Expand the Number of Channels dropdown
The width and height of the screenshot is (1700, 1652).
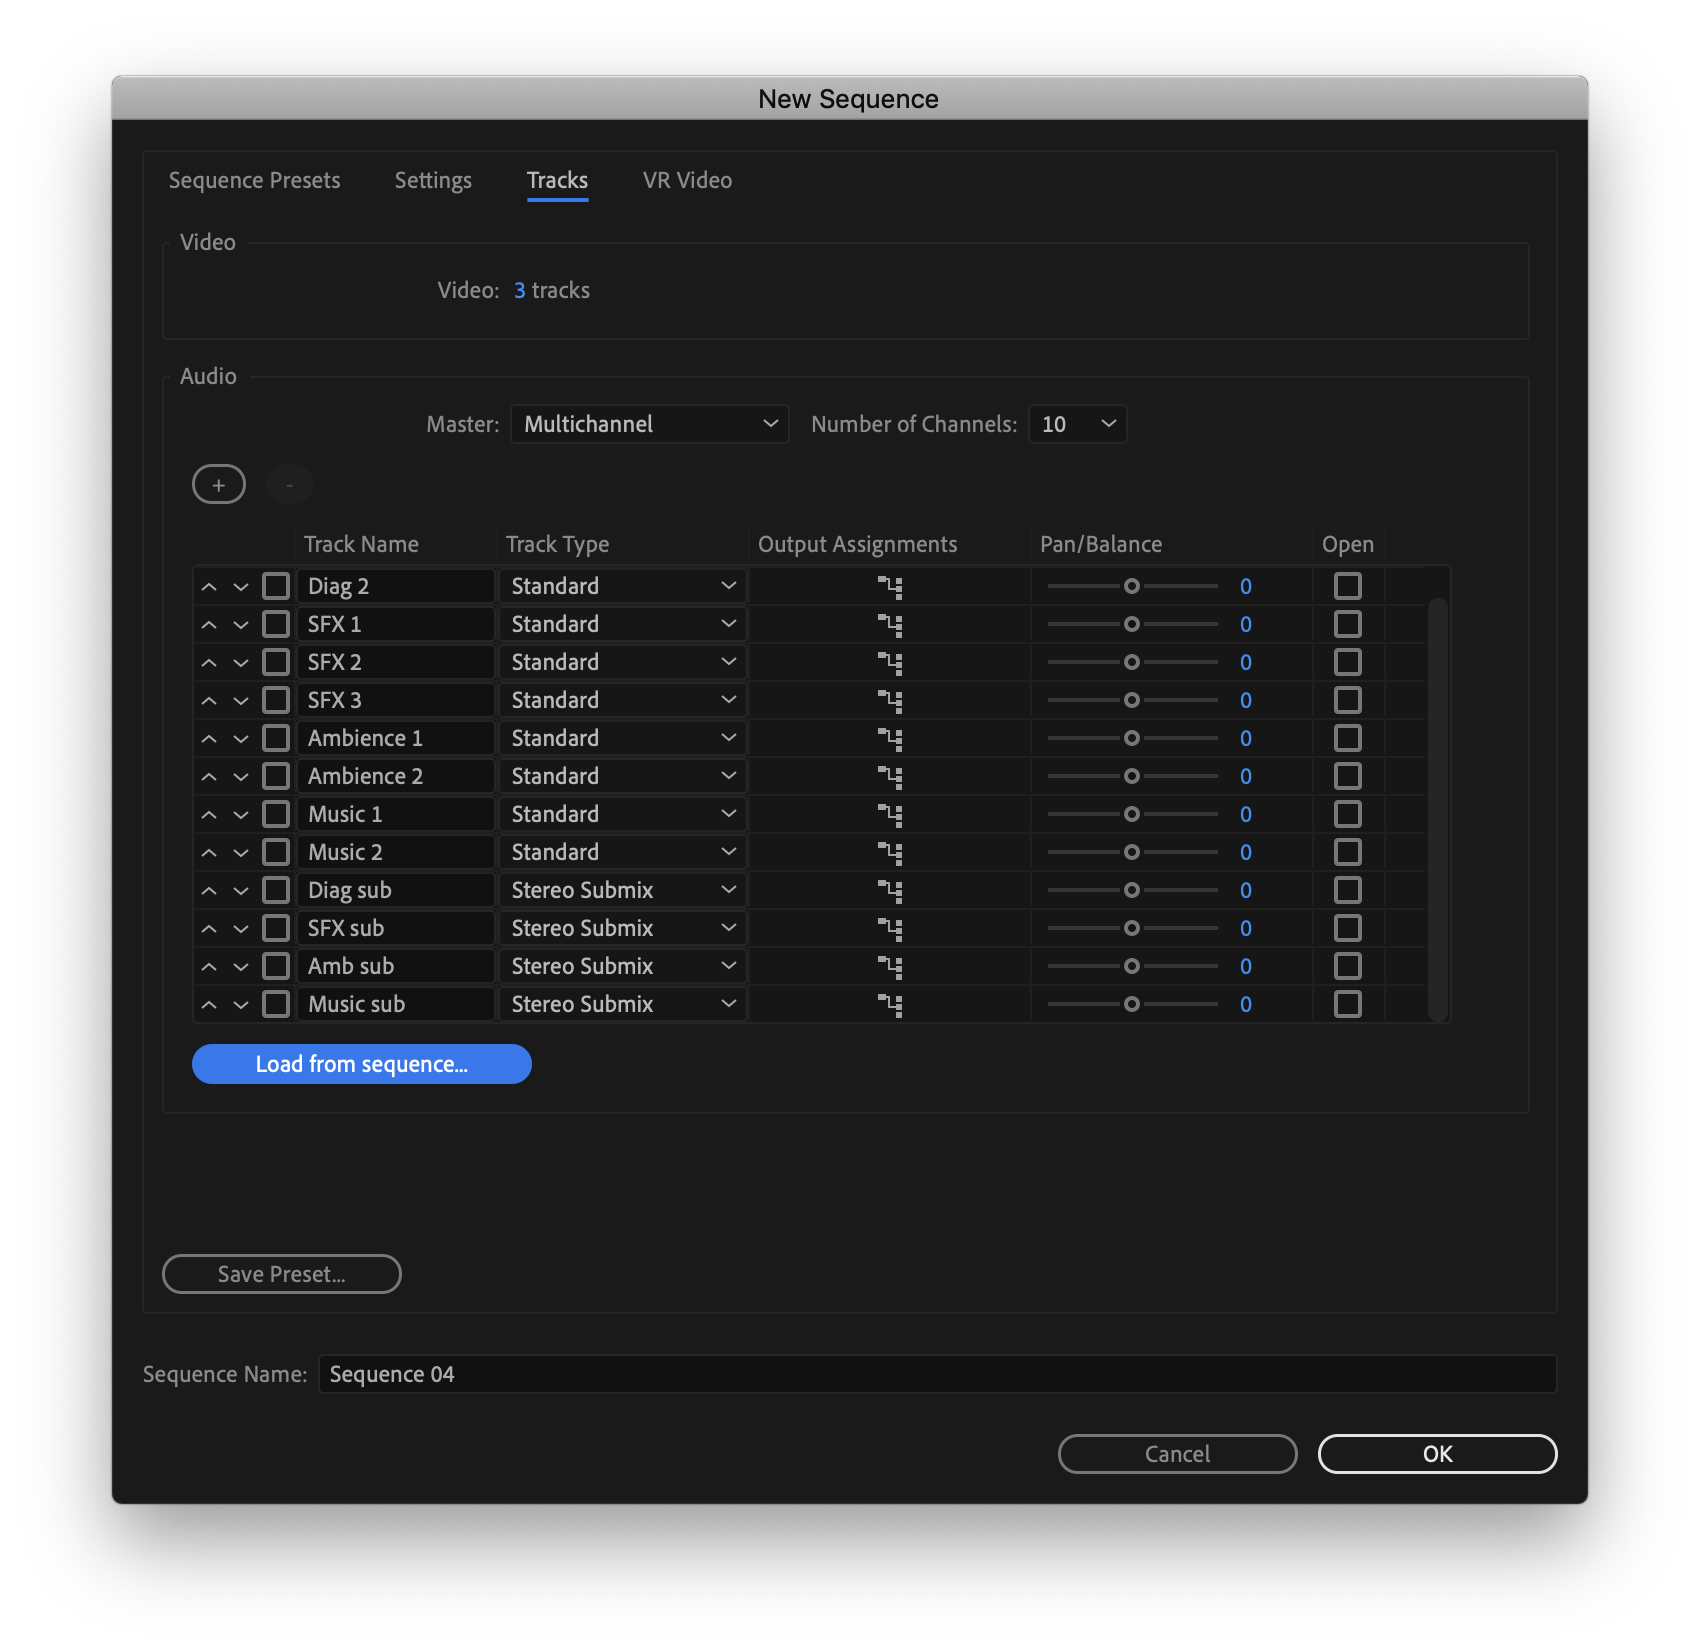coord(1077,424)
